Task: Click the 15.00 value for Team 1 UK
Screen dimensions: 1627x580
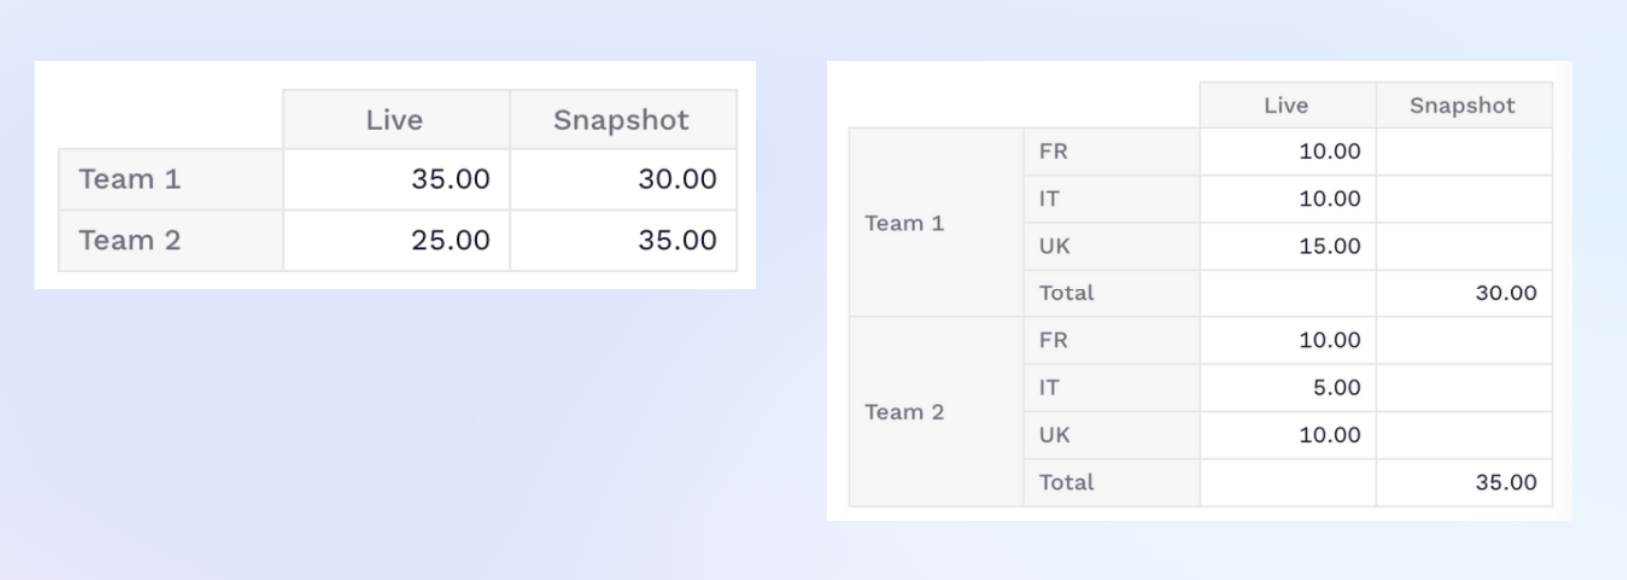Action: [x=1287, y=246]
